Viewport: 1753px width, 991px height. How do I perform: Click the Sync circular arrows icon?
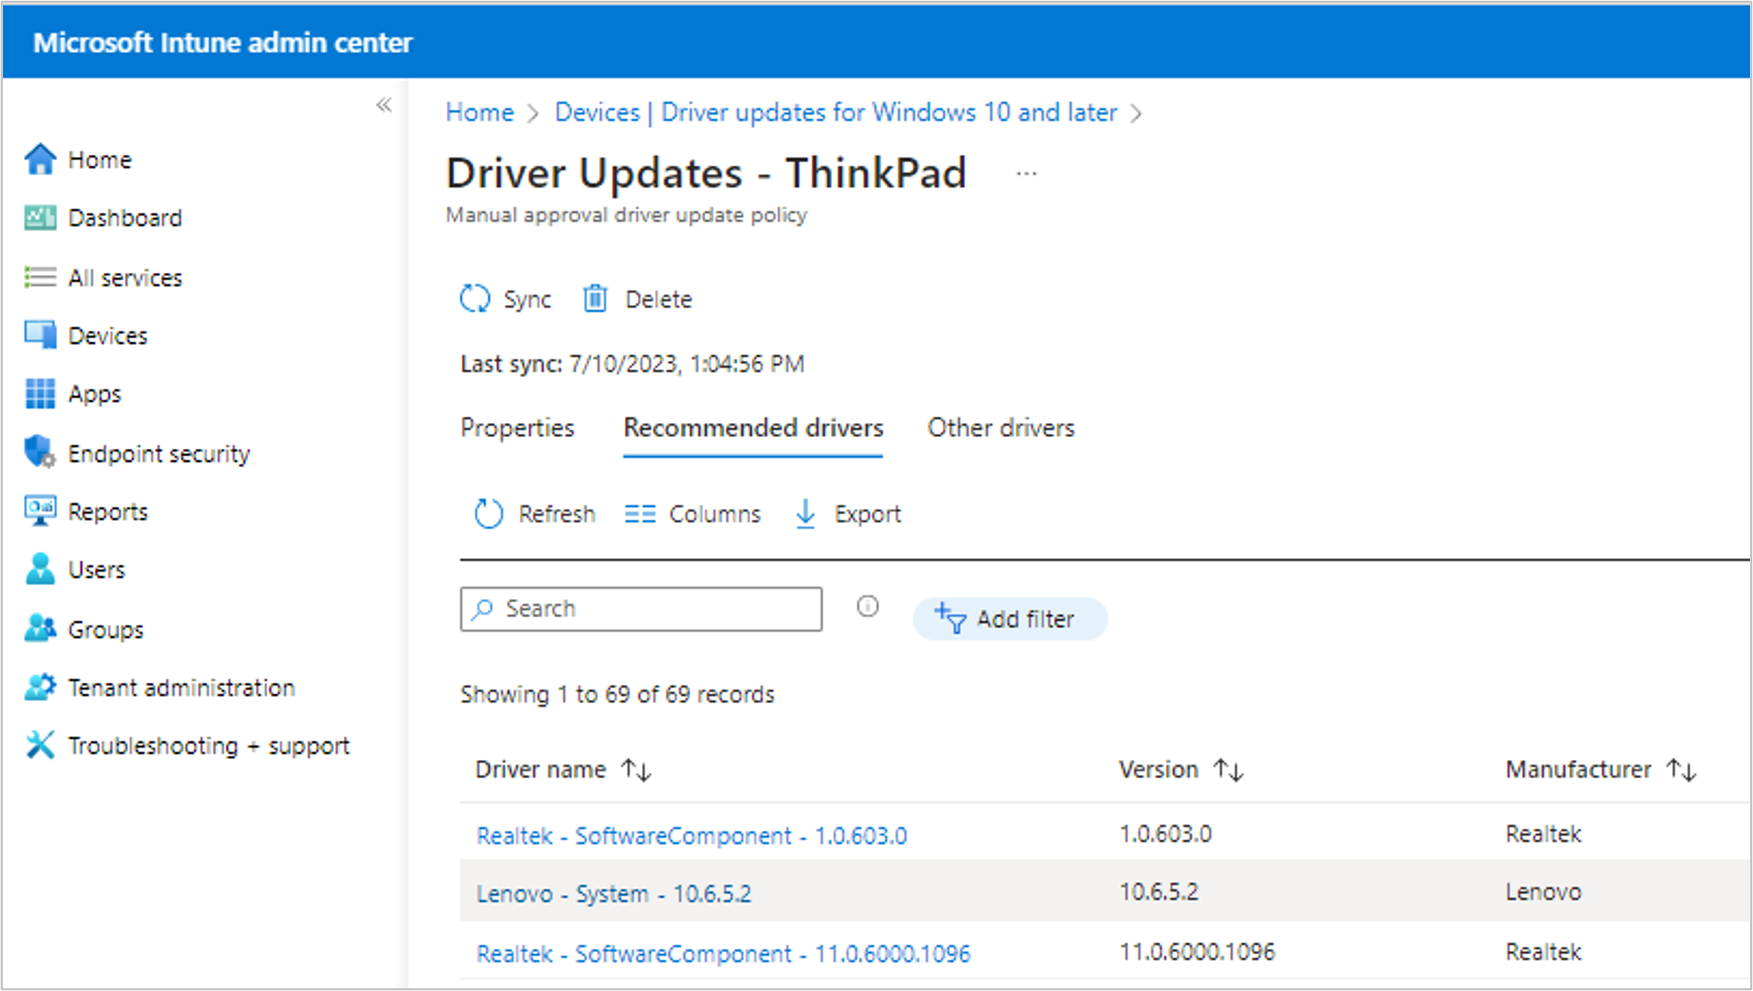(475, 299)
